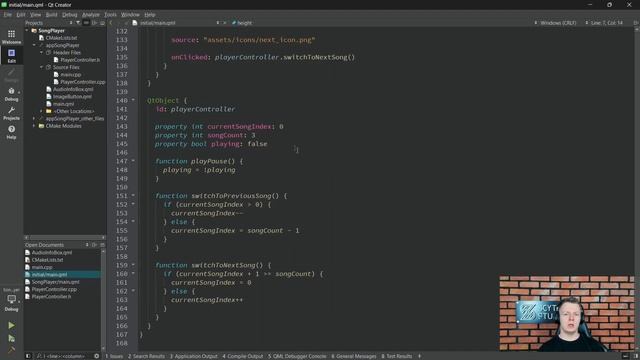Fold switchToPreviousSong function at line 151
This screenshot has height=360, width=640.
[133, 196]
